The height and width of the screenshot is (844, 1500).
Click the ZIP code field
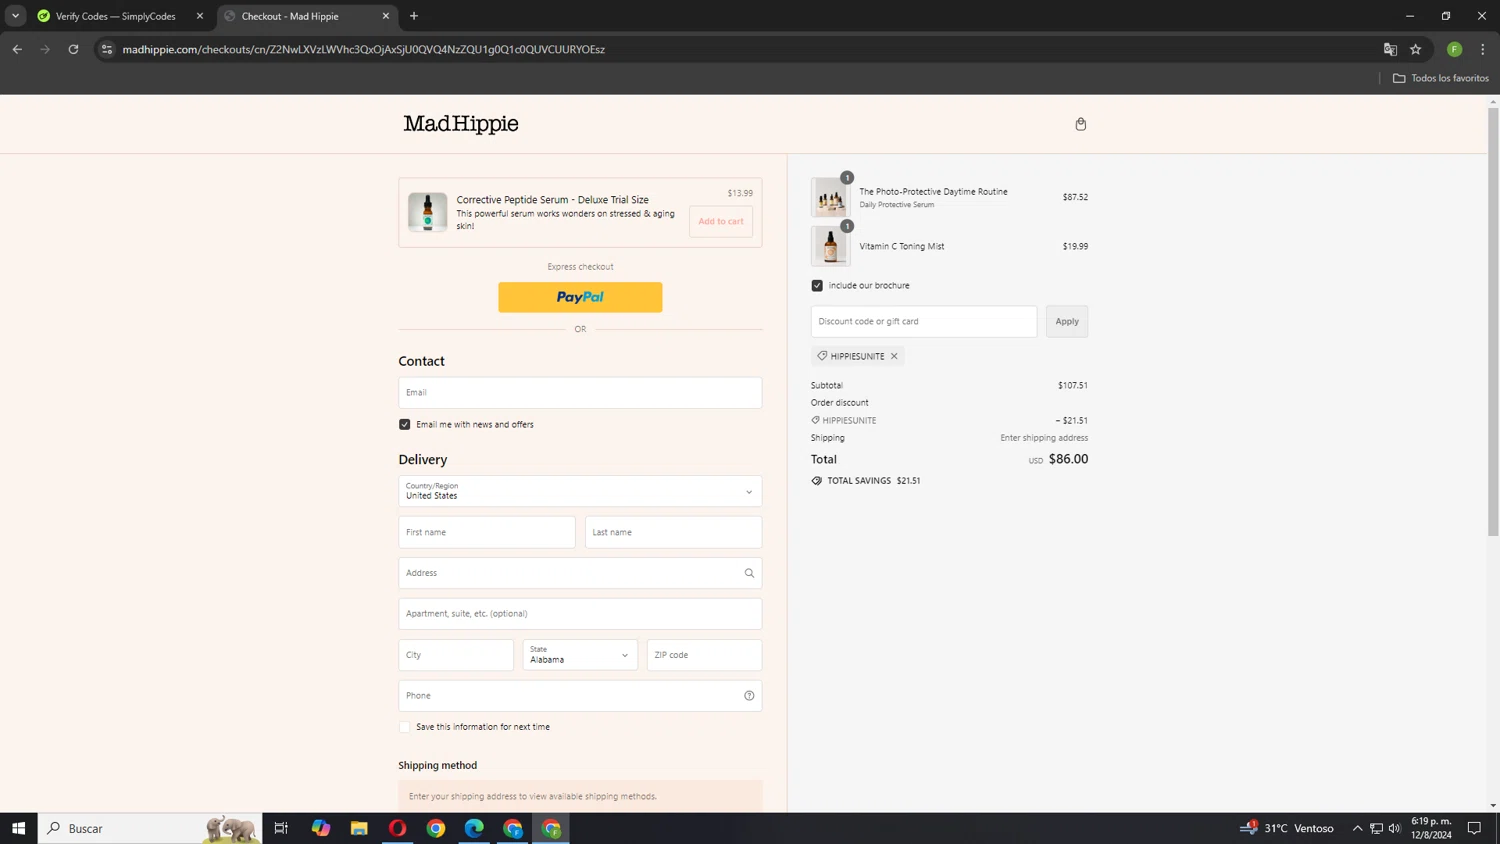[x=704, y=655]
